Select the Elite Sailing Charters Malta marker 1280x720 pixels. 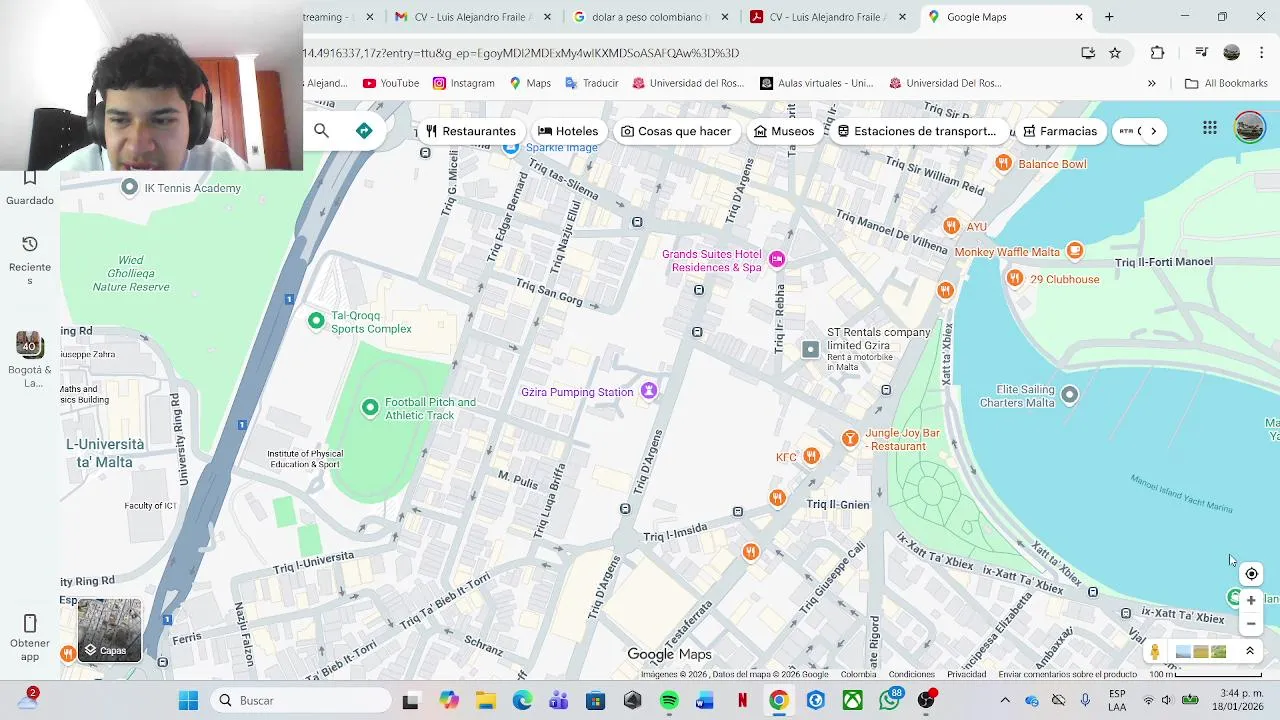[1069, 394]
